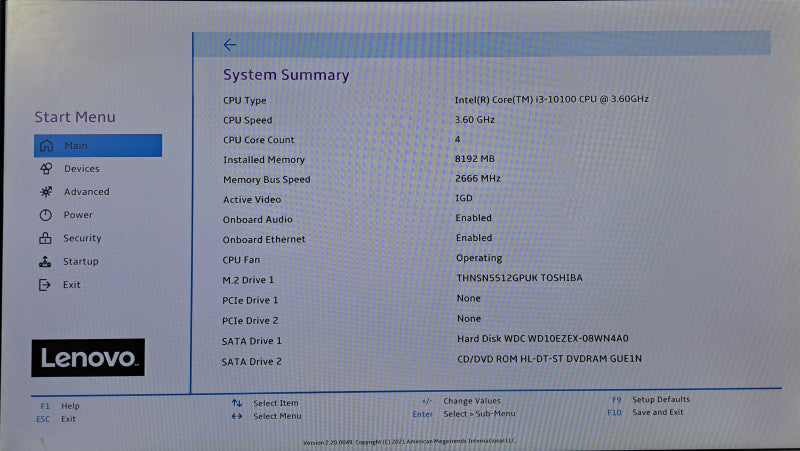
Task: Click the up-down Select Item arrows icon
Action: pos(237,403)
